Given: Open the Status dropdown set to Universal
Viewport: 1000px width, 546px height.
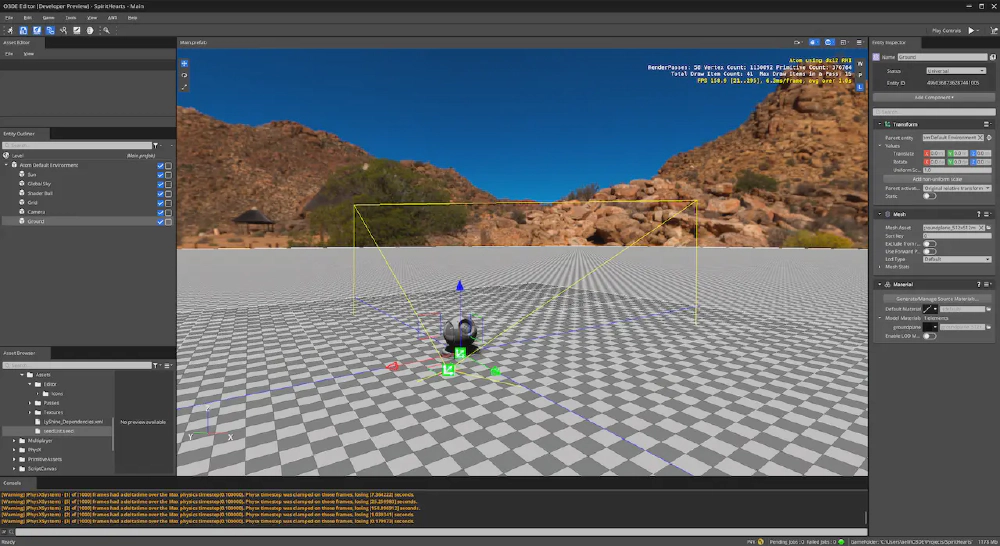Looking at the screenshot, I should tap(955, 71).
